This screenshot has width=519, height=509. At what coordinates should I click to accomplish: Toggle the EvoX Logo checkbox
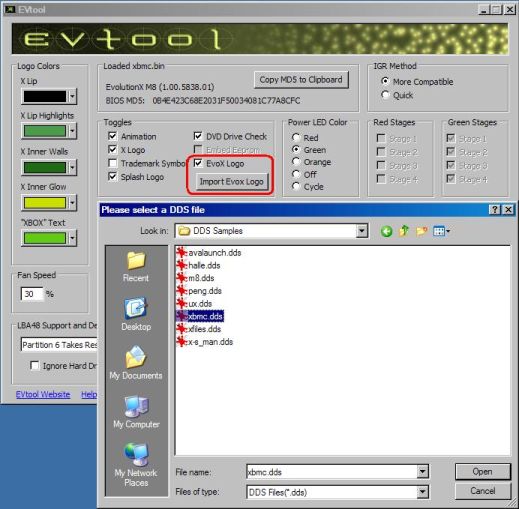point(198,163)
